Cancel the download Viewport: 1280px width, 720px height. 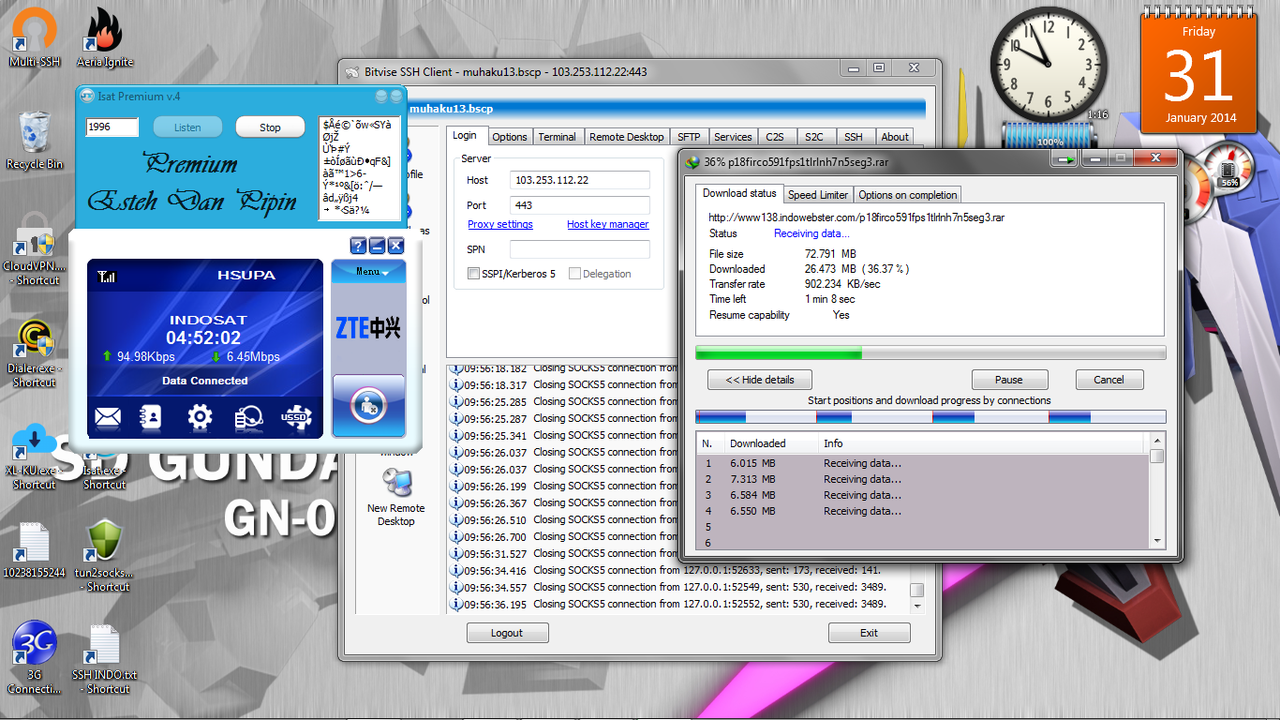[x=1109, y=380]
